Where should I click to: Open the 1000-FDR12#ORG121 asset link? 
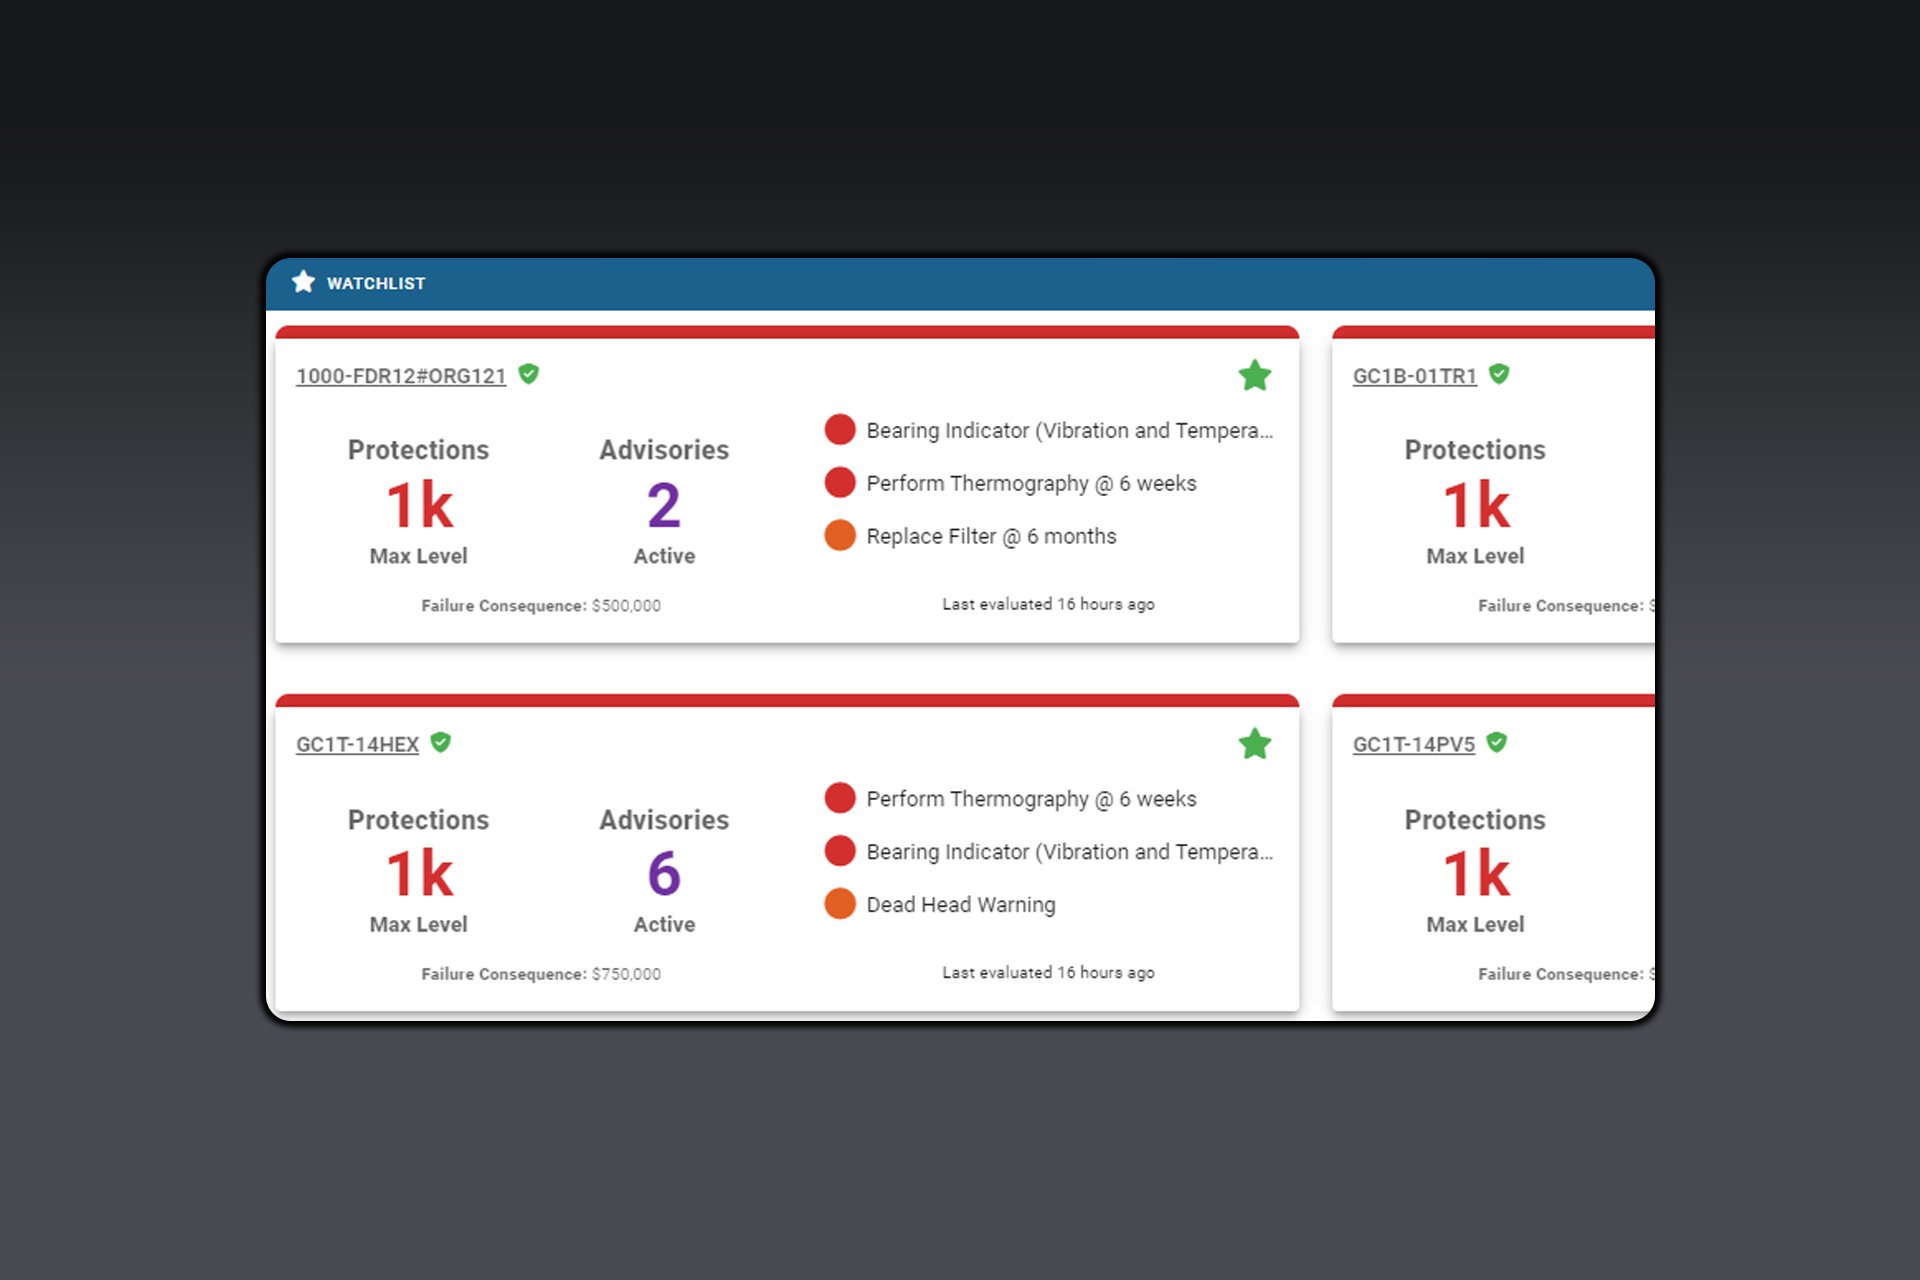click(x=400, y=376)
